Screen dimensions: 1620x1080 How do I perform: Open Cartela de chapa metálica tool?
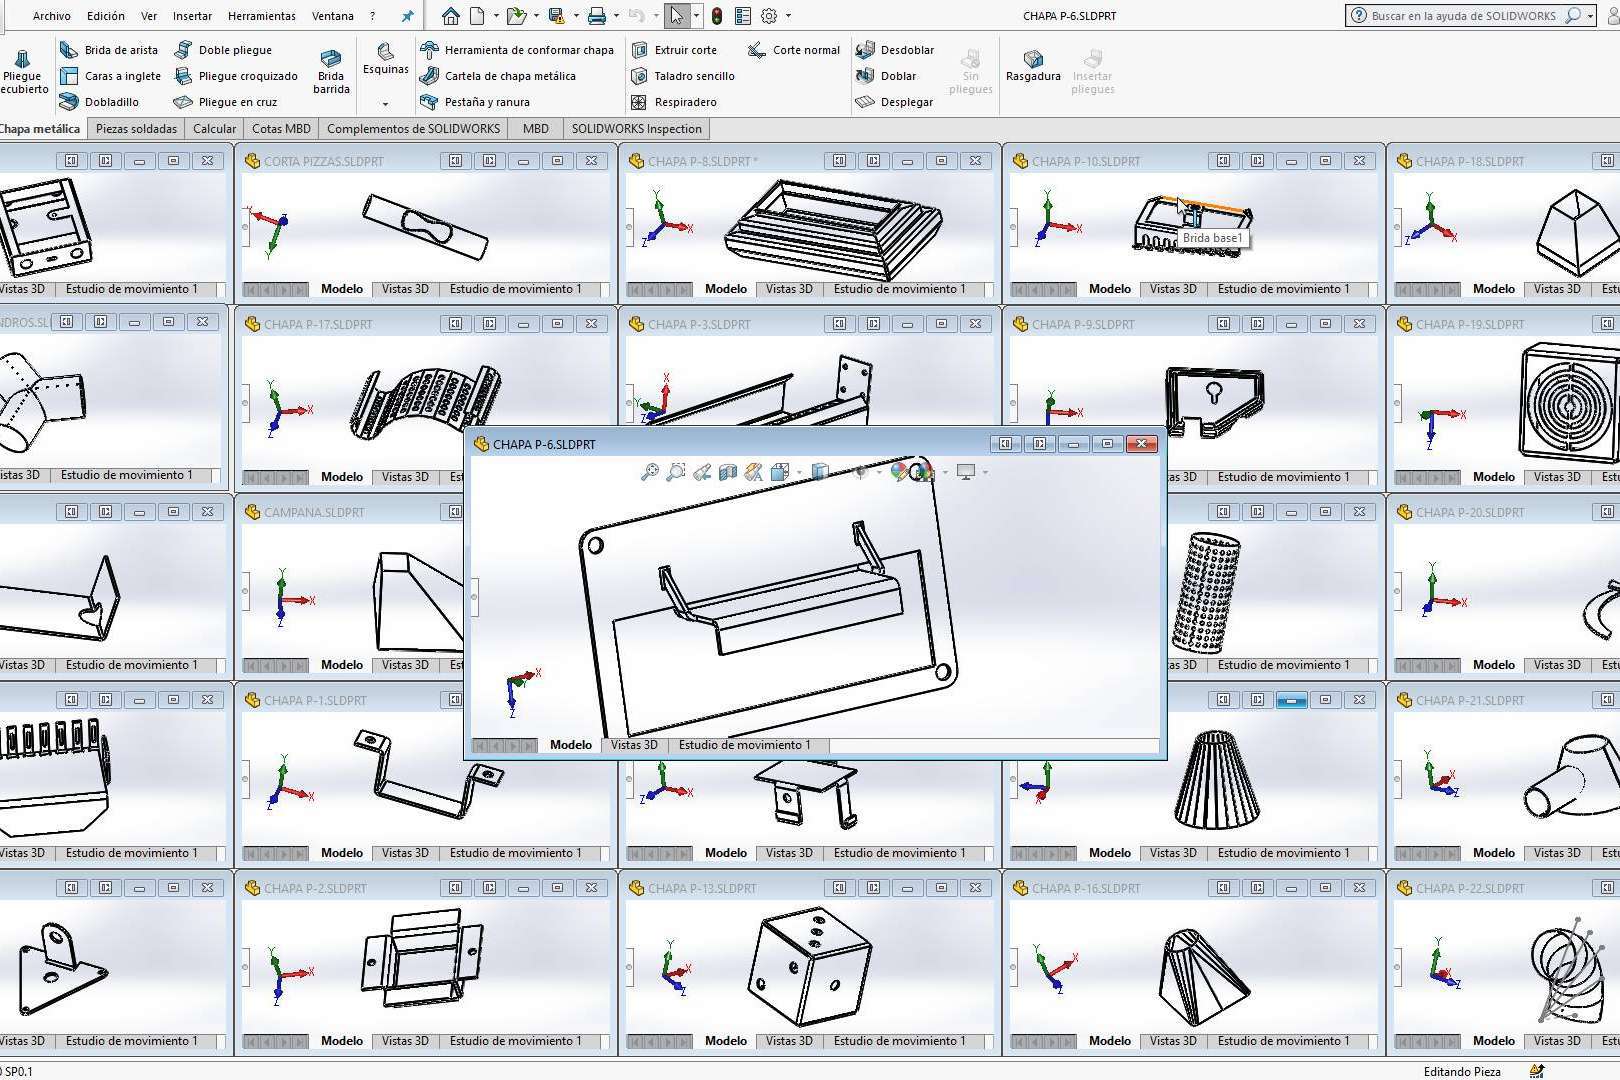(x=498, y=76)
